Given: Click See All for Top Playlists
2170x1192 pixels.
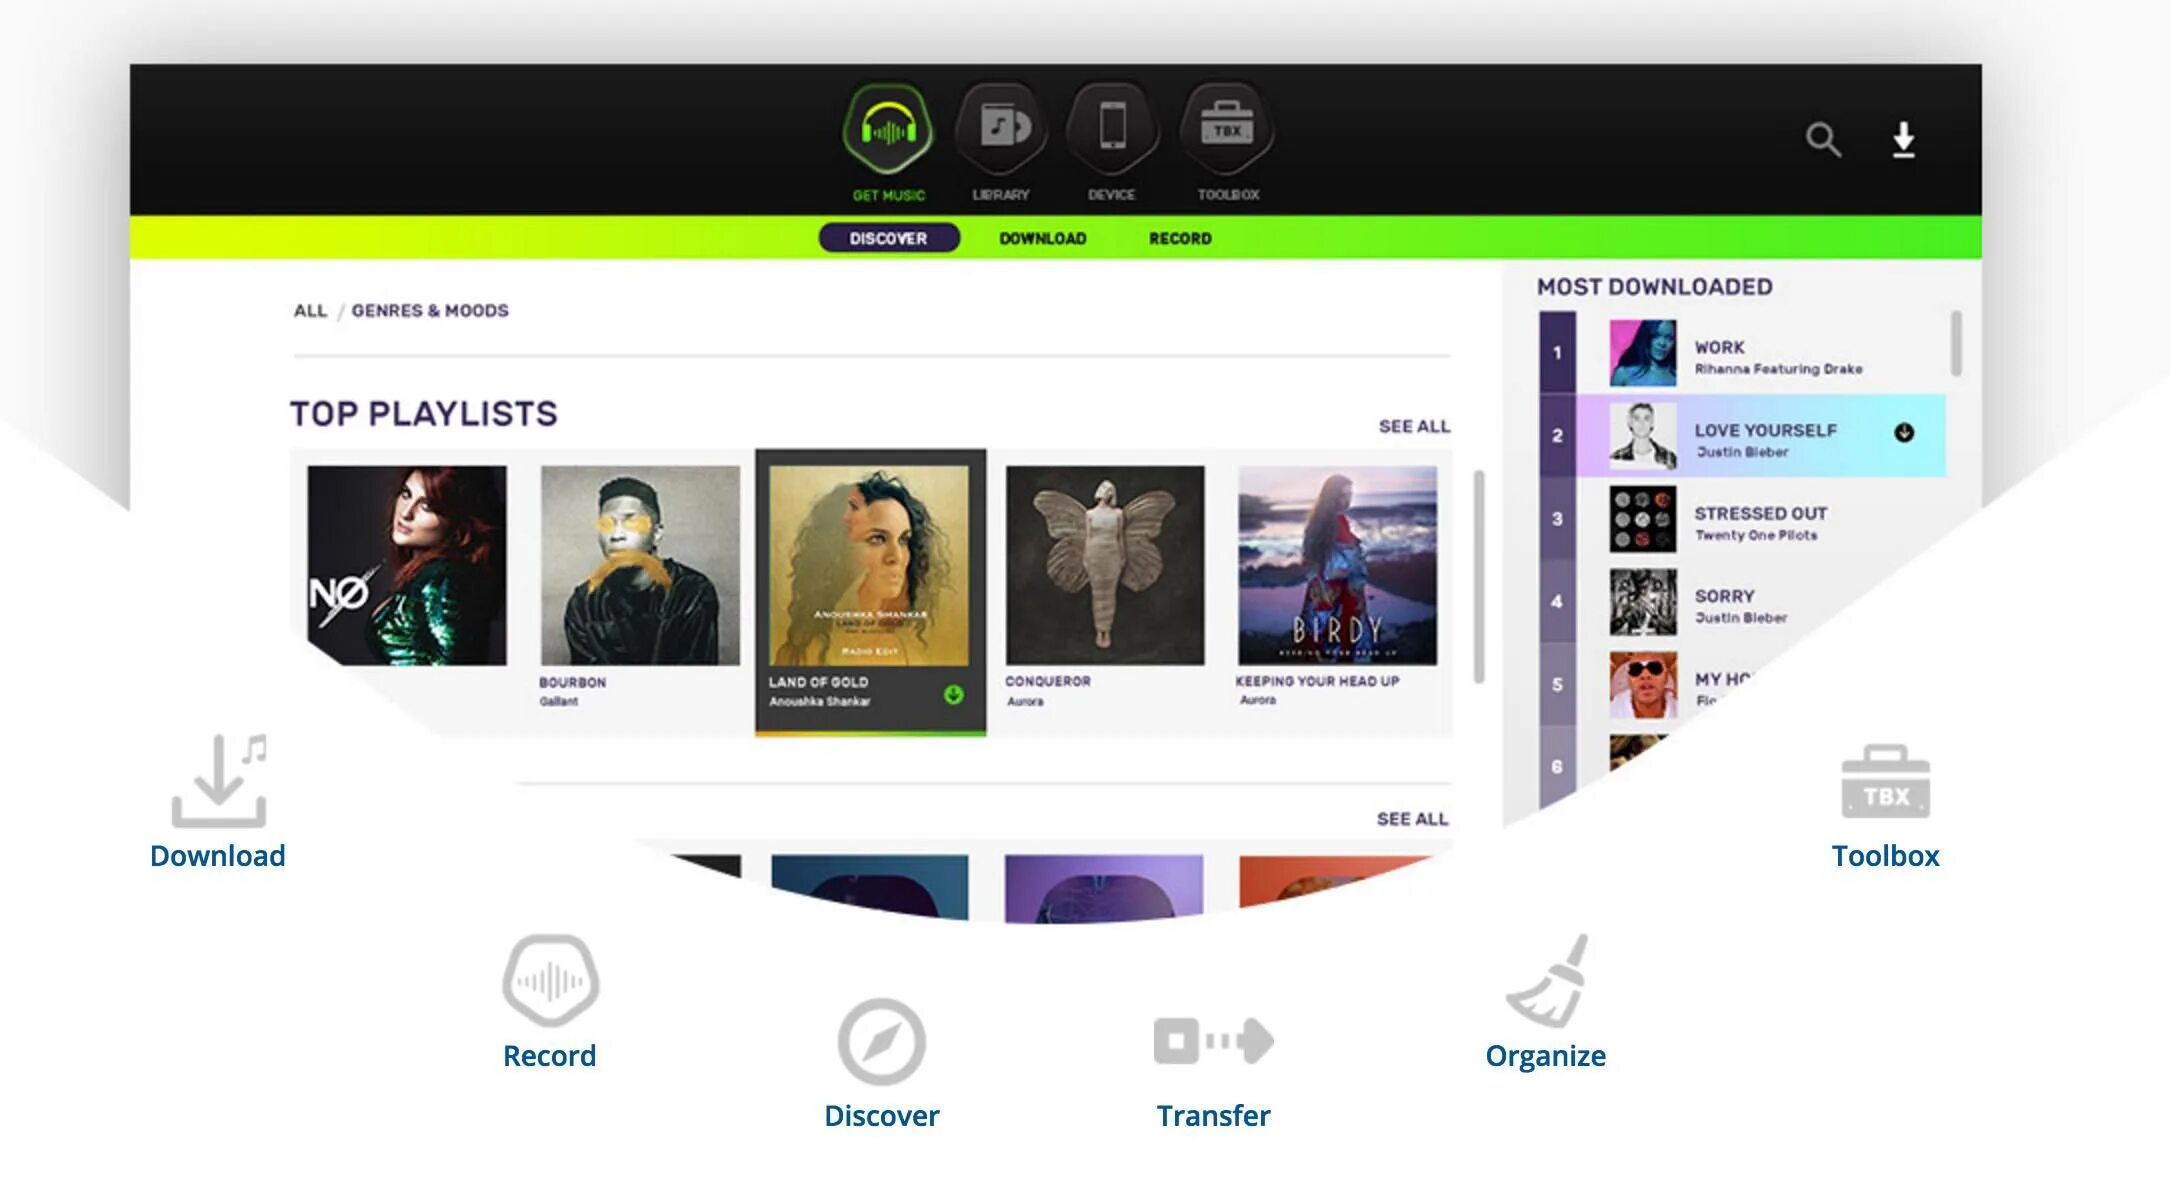Looking at the screenshot, I should pos(1414,426).
